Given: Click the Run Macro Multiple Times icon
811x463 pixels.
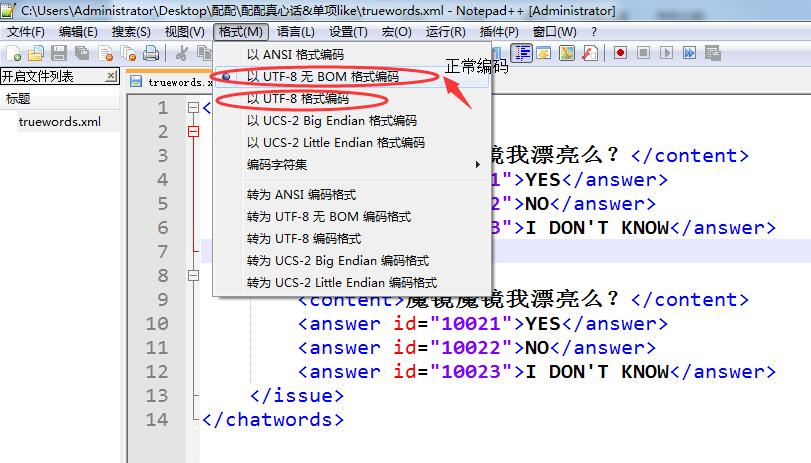Looking at the screenshot, I should coord(689,53).
